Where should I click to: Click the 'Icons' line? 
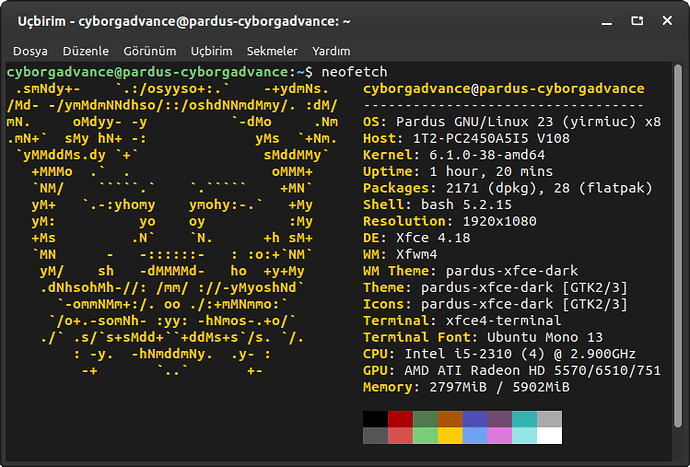coord(495,304)
